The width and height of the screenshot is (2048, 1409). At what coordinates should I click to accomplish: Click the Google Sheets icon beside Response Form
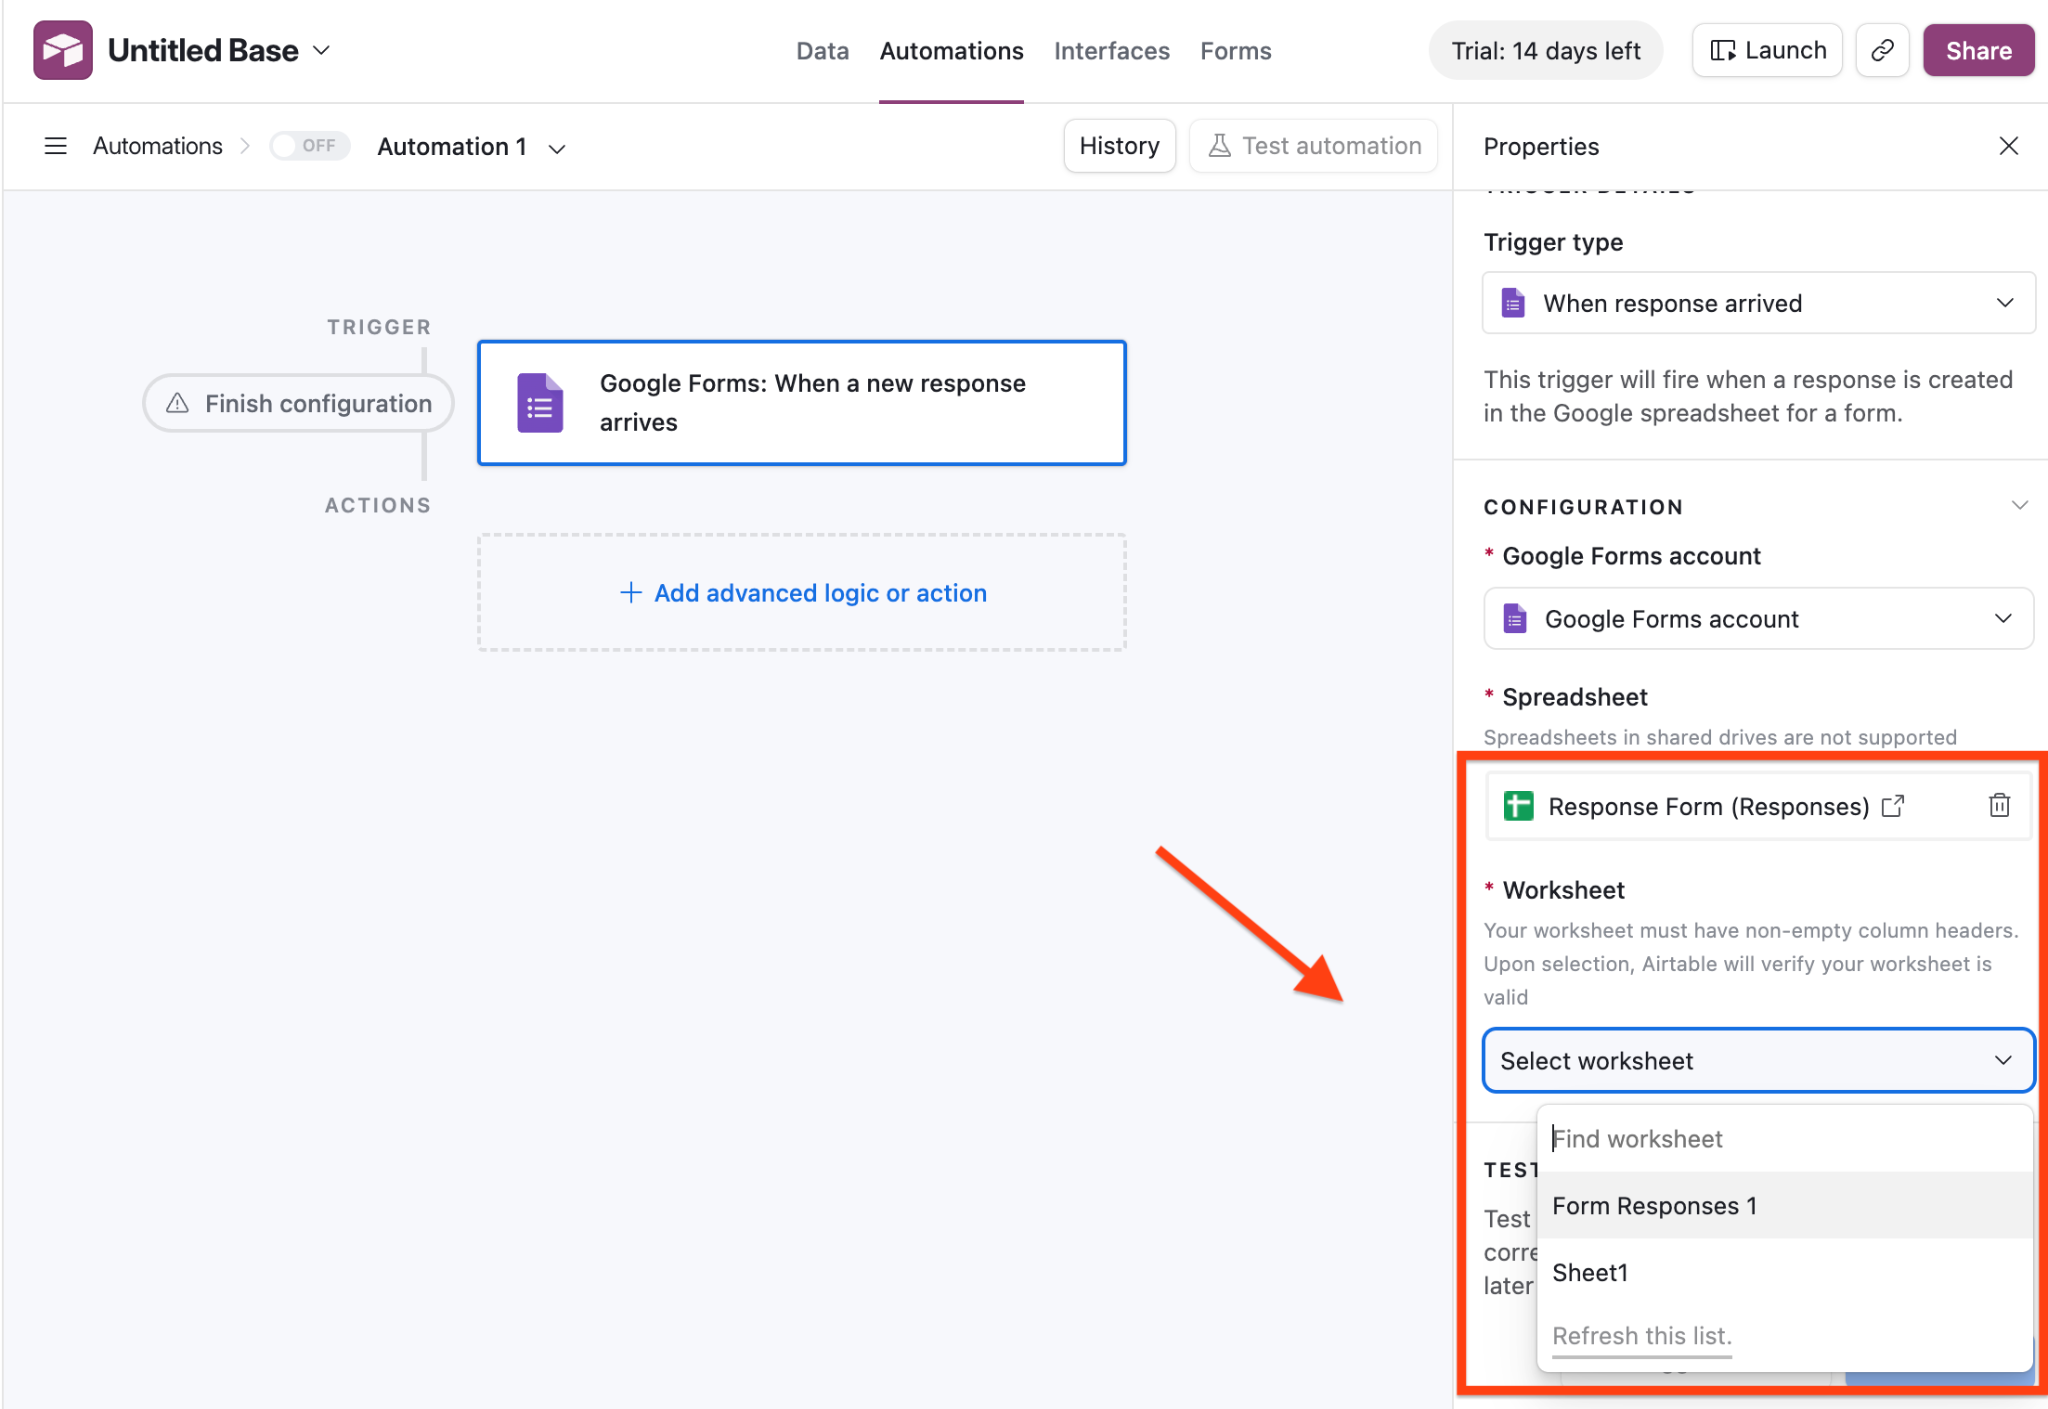point(1518,806)
